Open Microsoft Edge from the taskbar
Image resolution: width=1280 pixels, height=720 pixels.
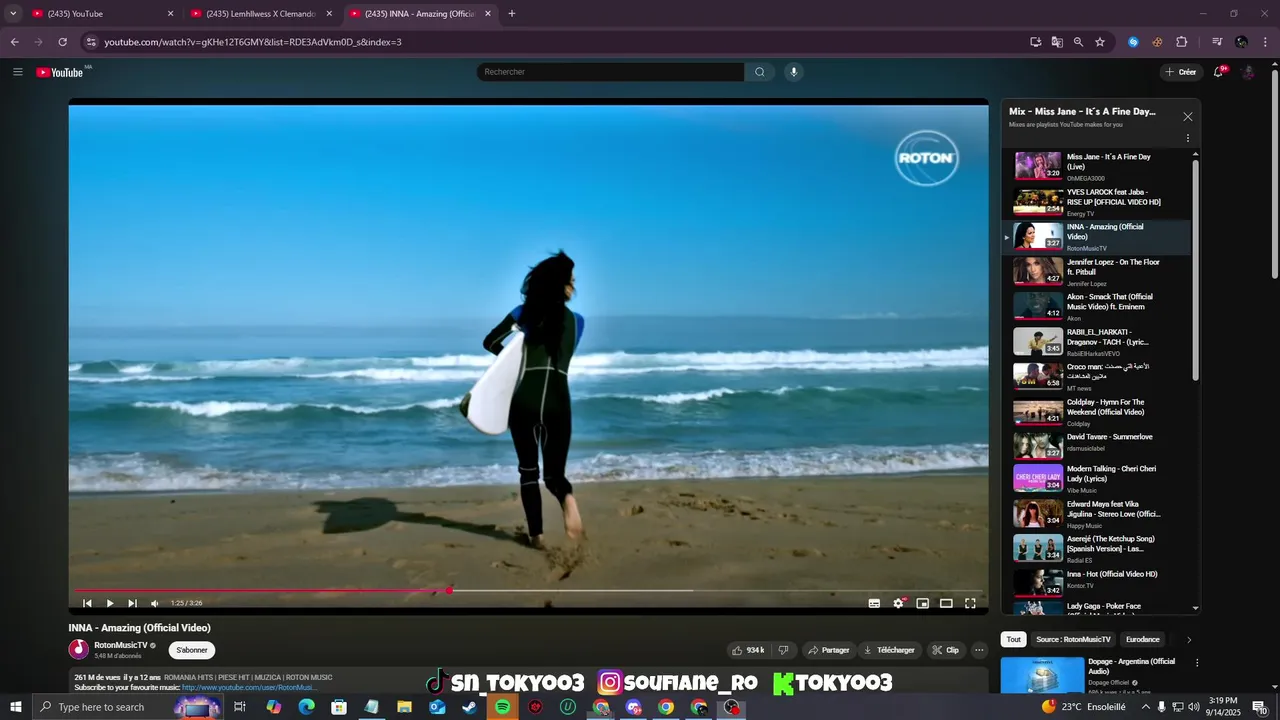(x=306, y=707)
